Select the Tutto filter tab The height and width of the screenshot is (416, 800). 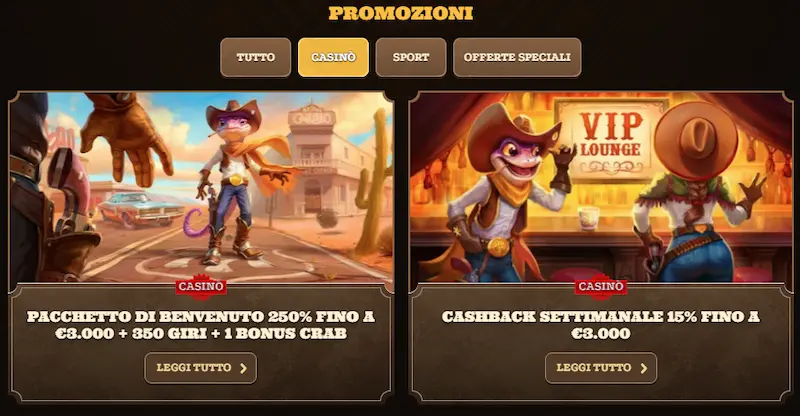coord(256,57)
